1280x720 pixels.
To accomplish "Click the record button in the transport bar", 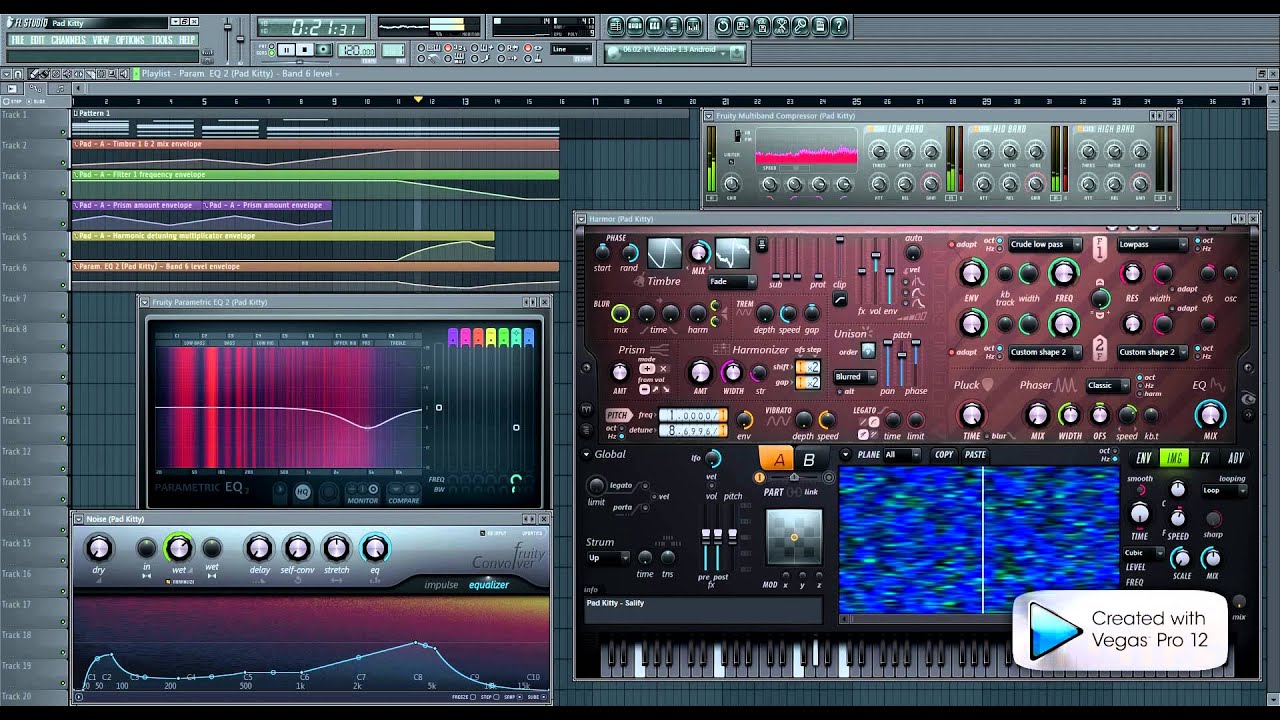I will pyautogui.click(x=324, y=49).
